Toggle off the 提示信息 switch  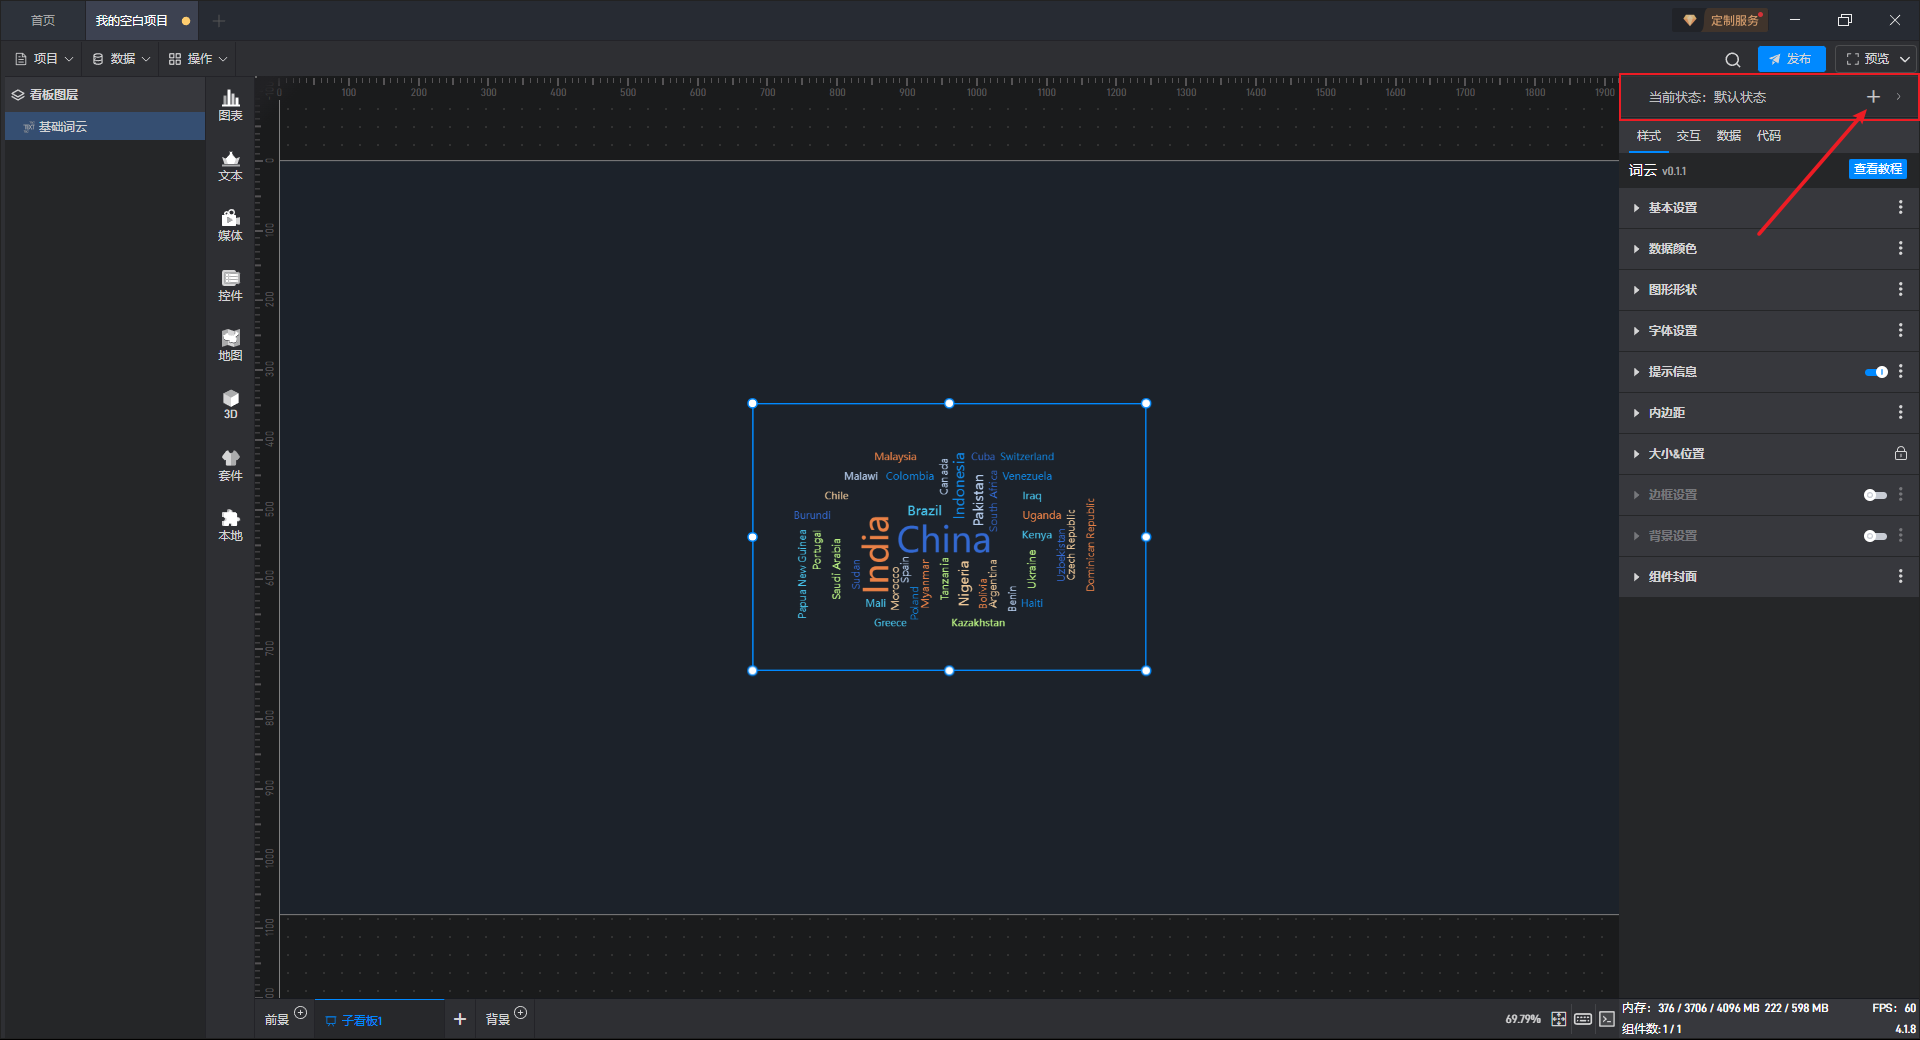point(1876,372)
